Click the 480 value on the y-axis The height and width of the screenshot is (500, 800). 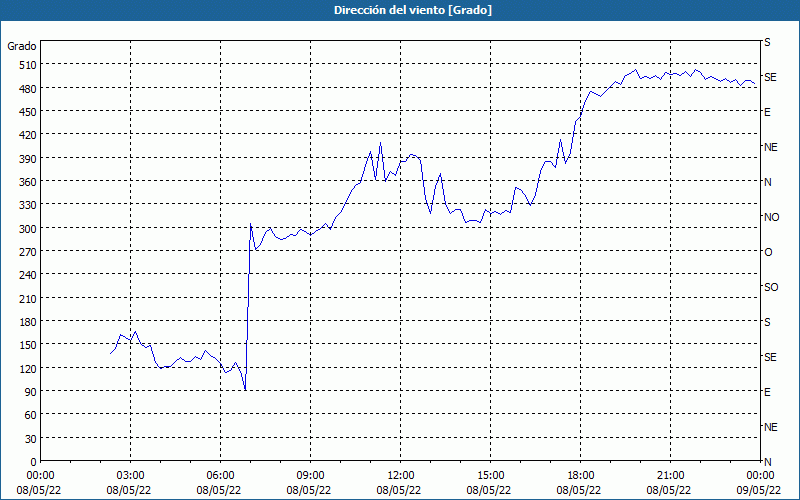pyautogui.click(x=28, y=89)
